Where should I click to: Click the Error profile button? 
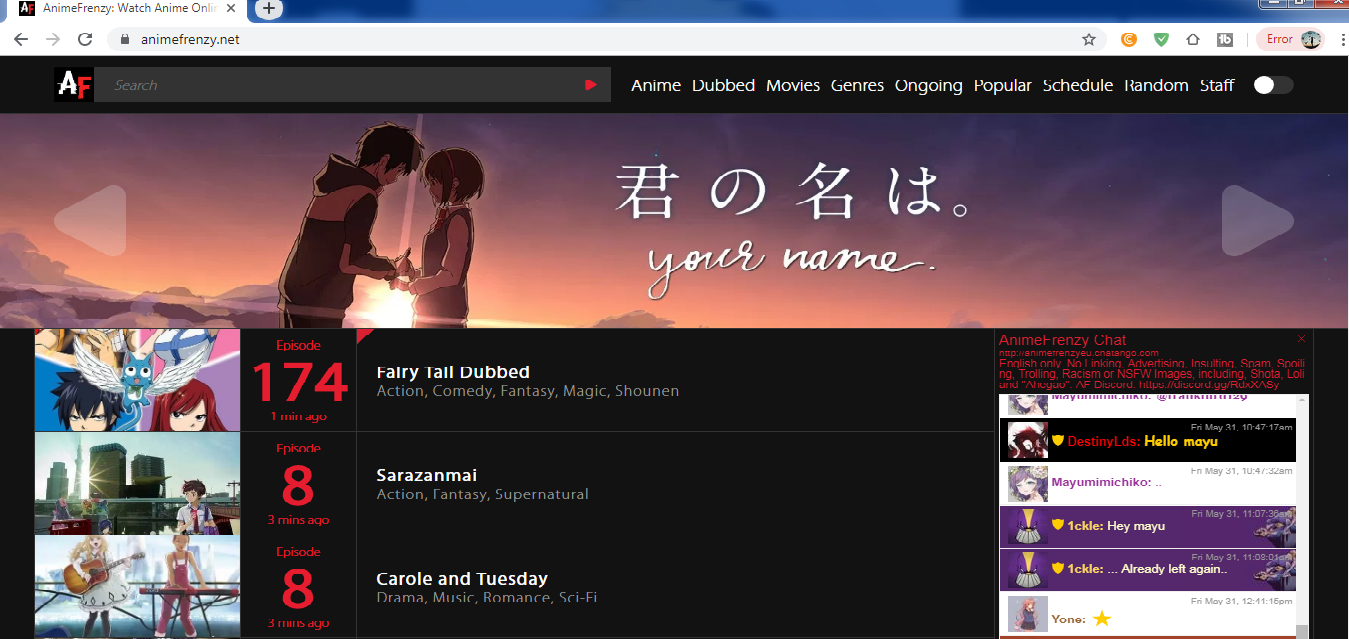pos(1293,40)
